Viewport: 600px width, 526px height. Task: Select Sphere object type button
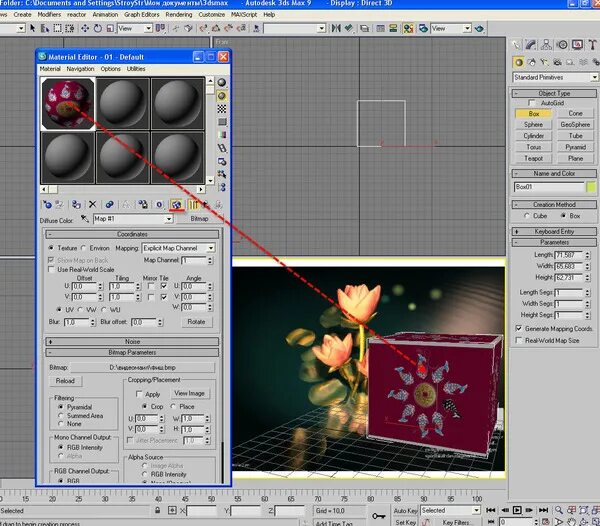533,125
